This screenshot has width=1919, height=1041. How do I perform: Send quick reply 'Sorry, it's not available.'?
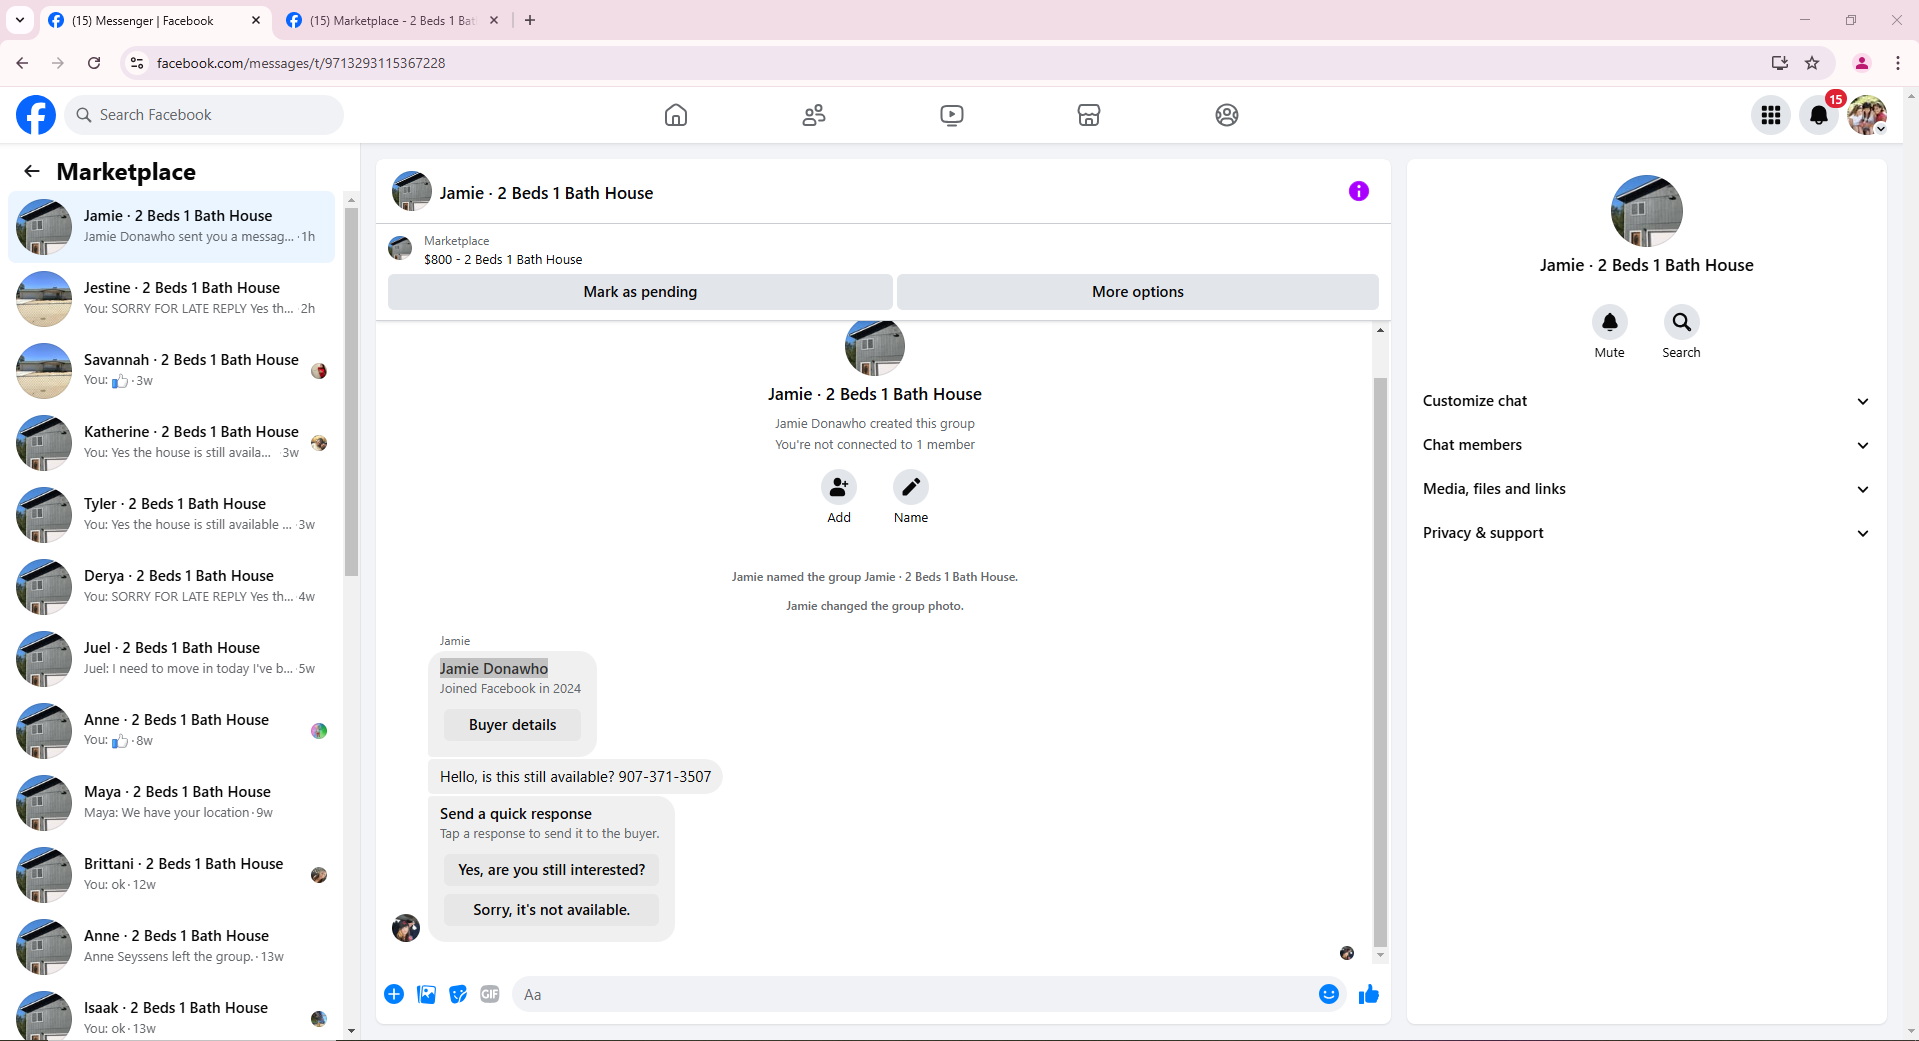coord(552,910)
